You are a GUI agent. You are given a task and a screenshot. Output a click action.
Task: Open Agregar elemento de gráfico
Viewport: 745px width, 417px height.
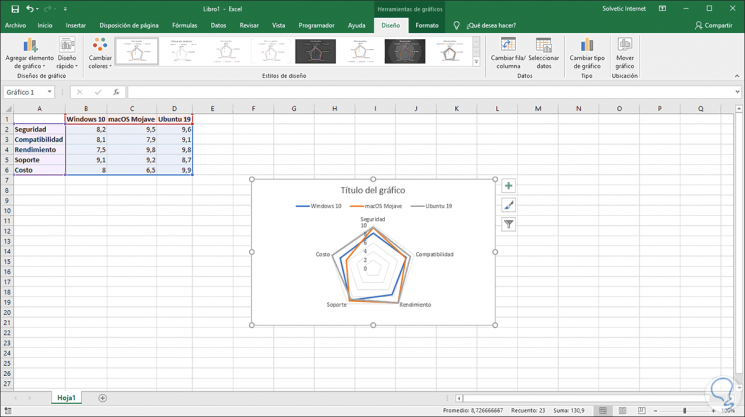(29, 53)
